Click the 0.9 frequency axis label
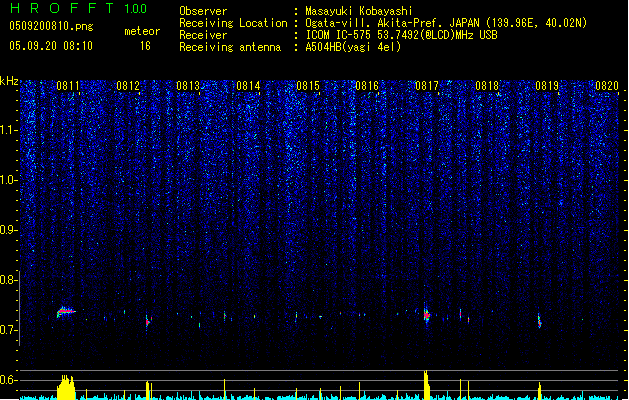 (x=8, y=230)
